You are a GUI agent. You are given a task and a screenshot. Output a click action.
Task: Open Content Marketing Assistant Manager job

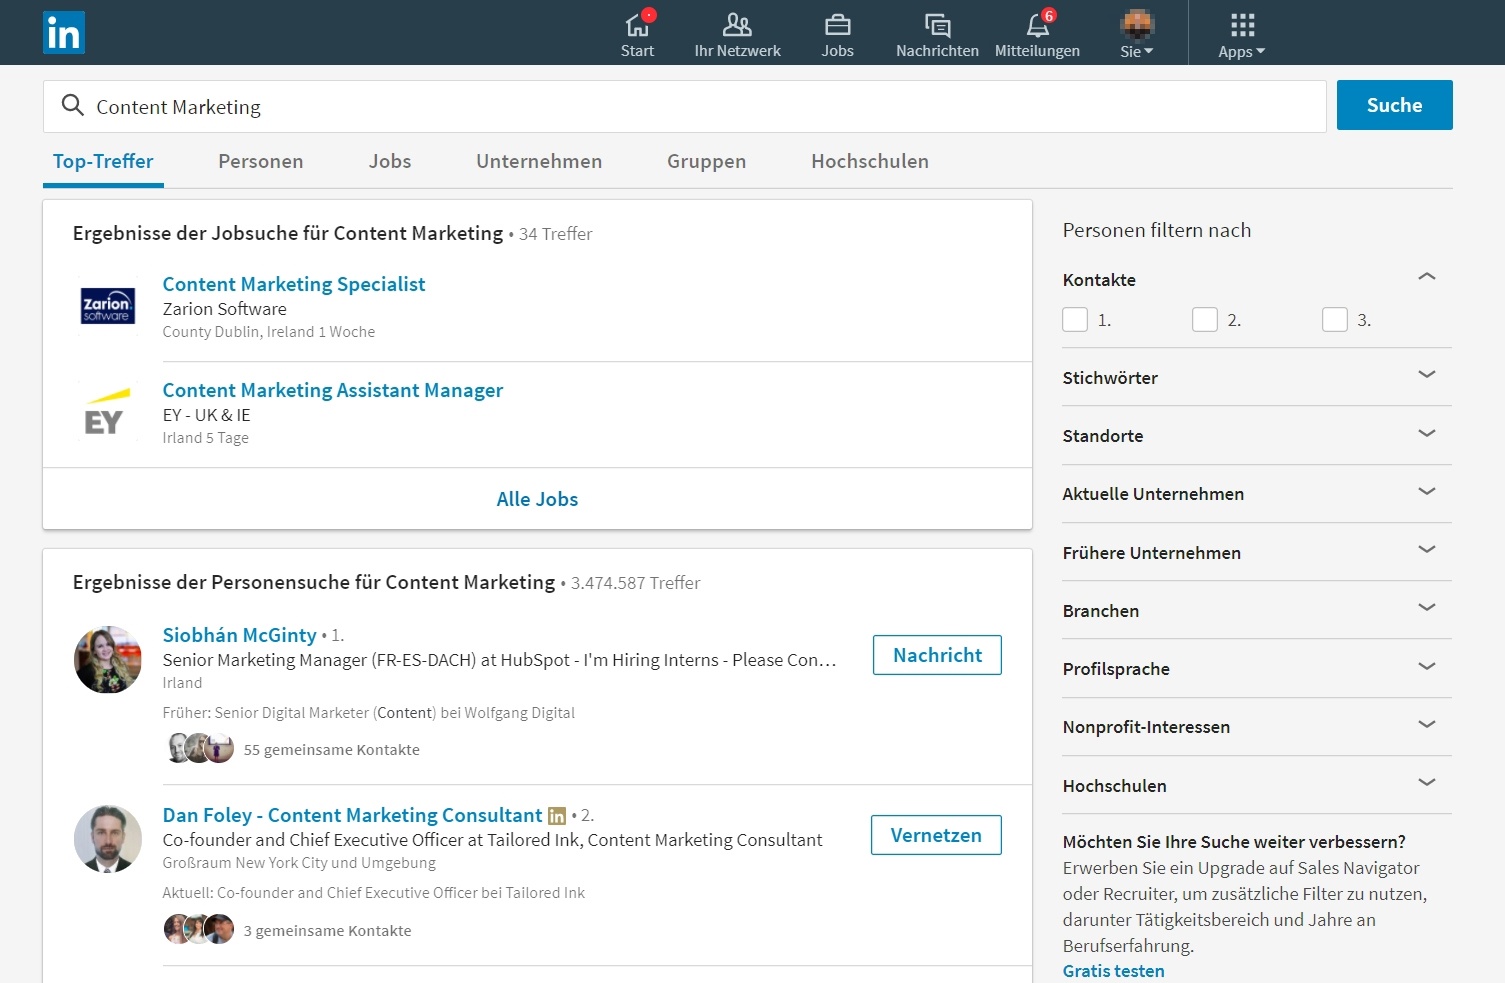pos(333,390)
